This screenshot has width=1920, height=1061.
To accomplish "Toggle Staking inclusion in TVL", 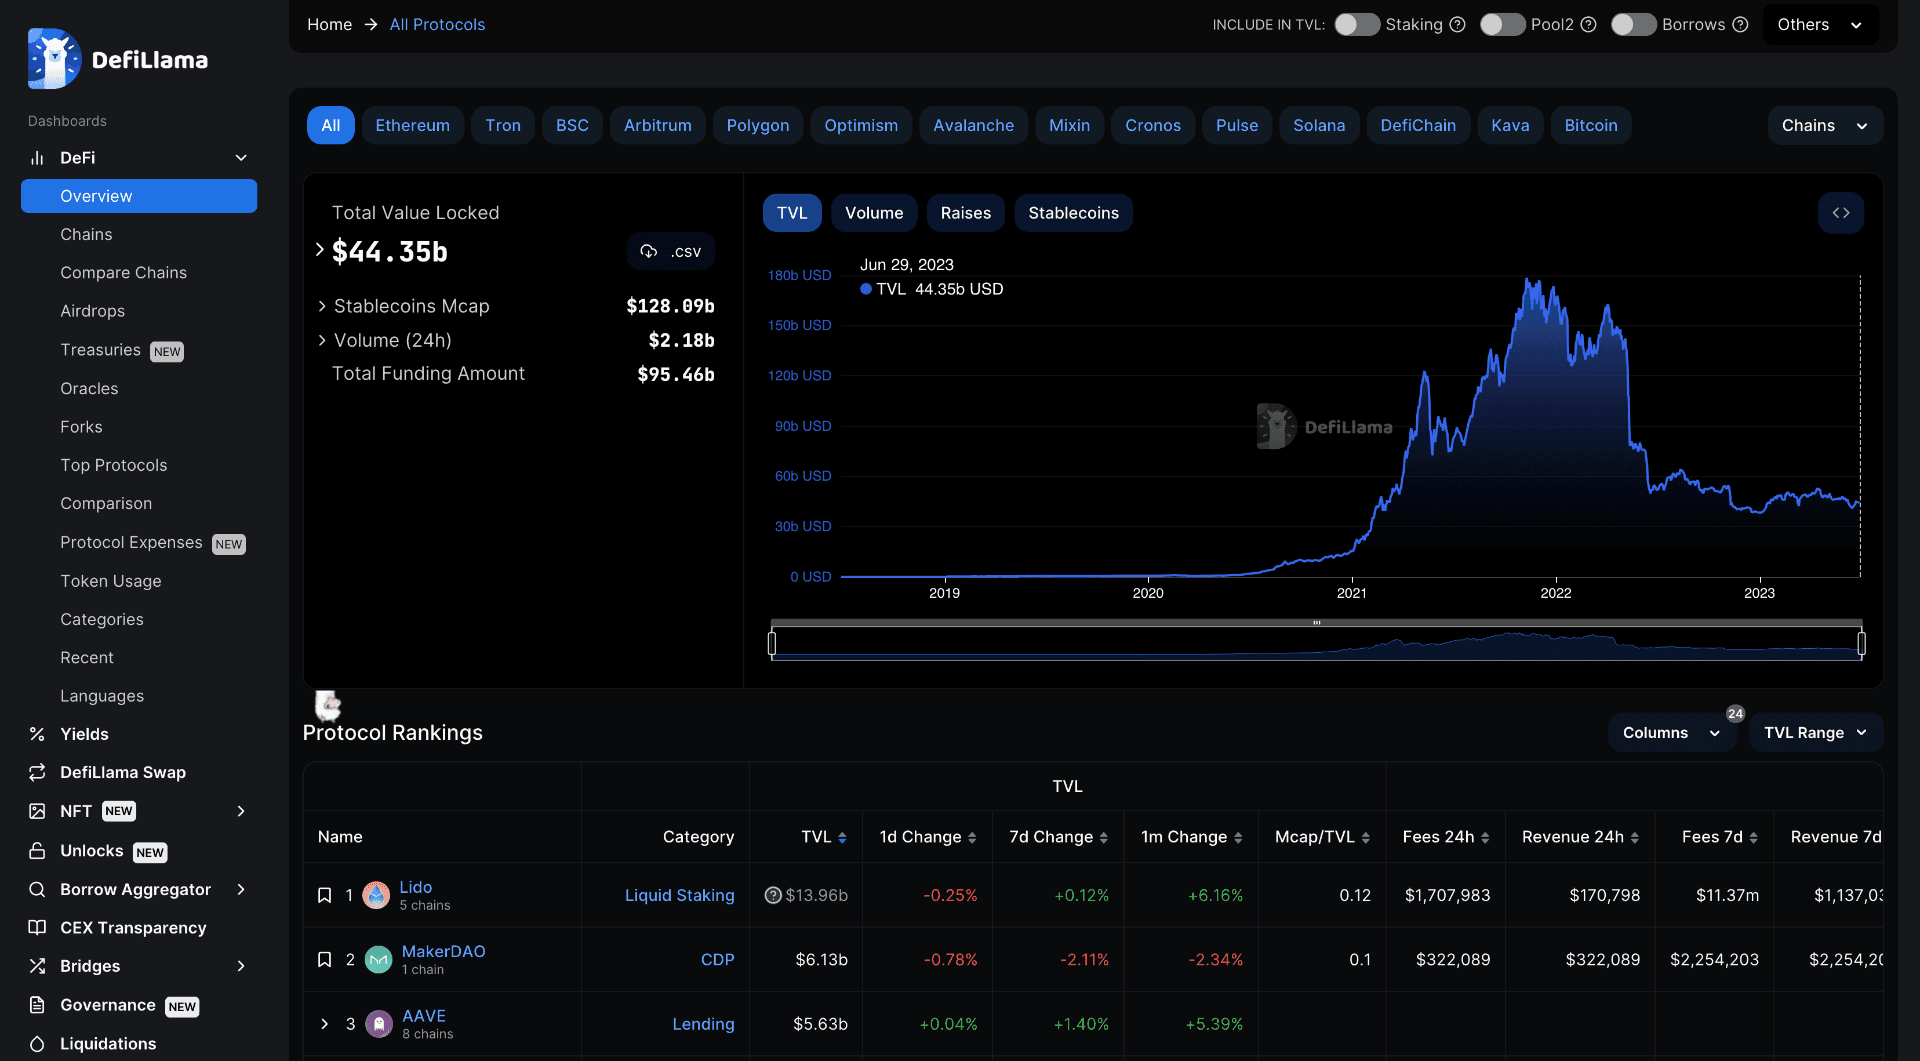I will coord(1356,24).
